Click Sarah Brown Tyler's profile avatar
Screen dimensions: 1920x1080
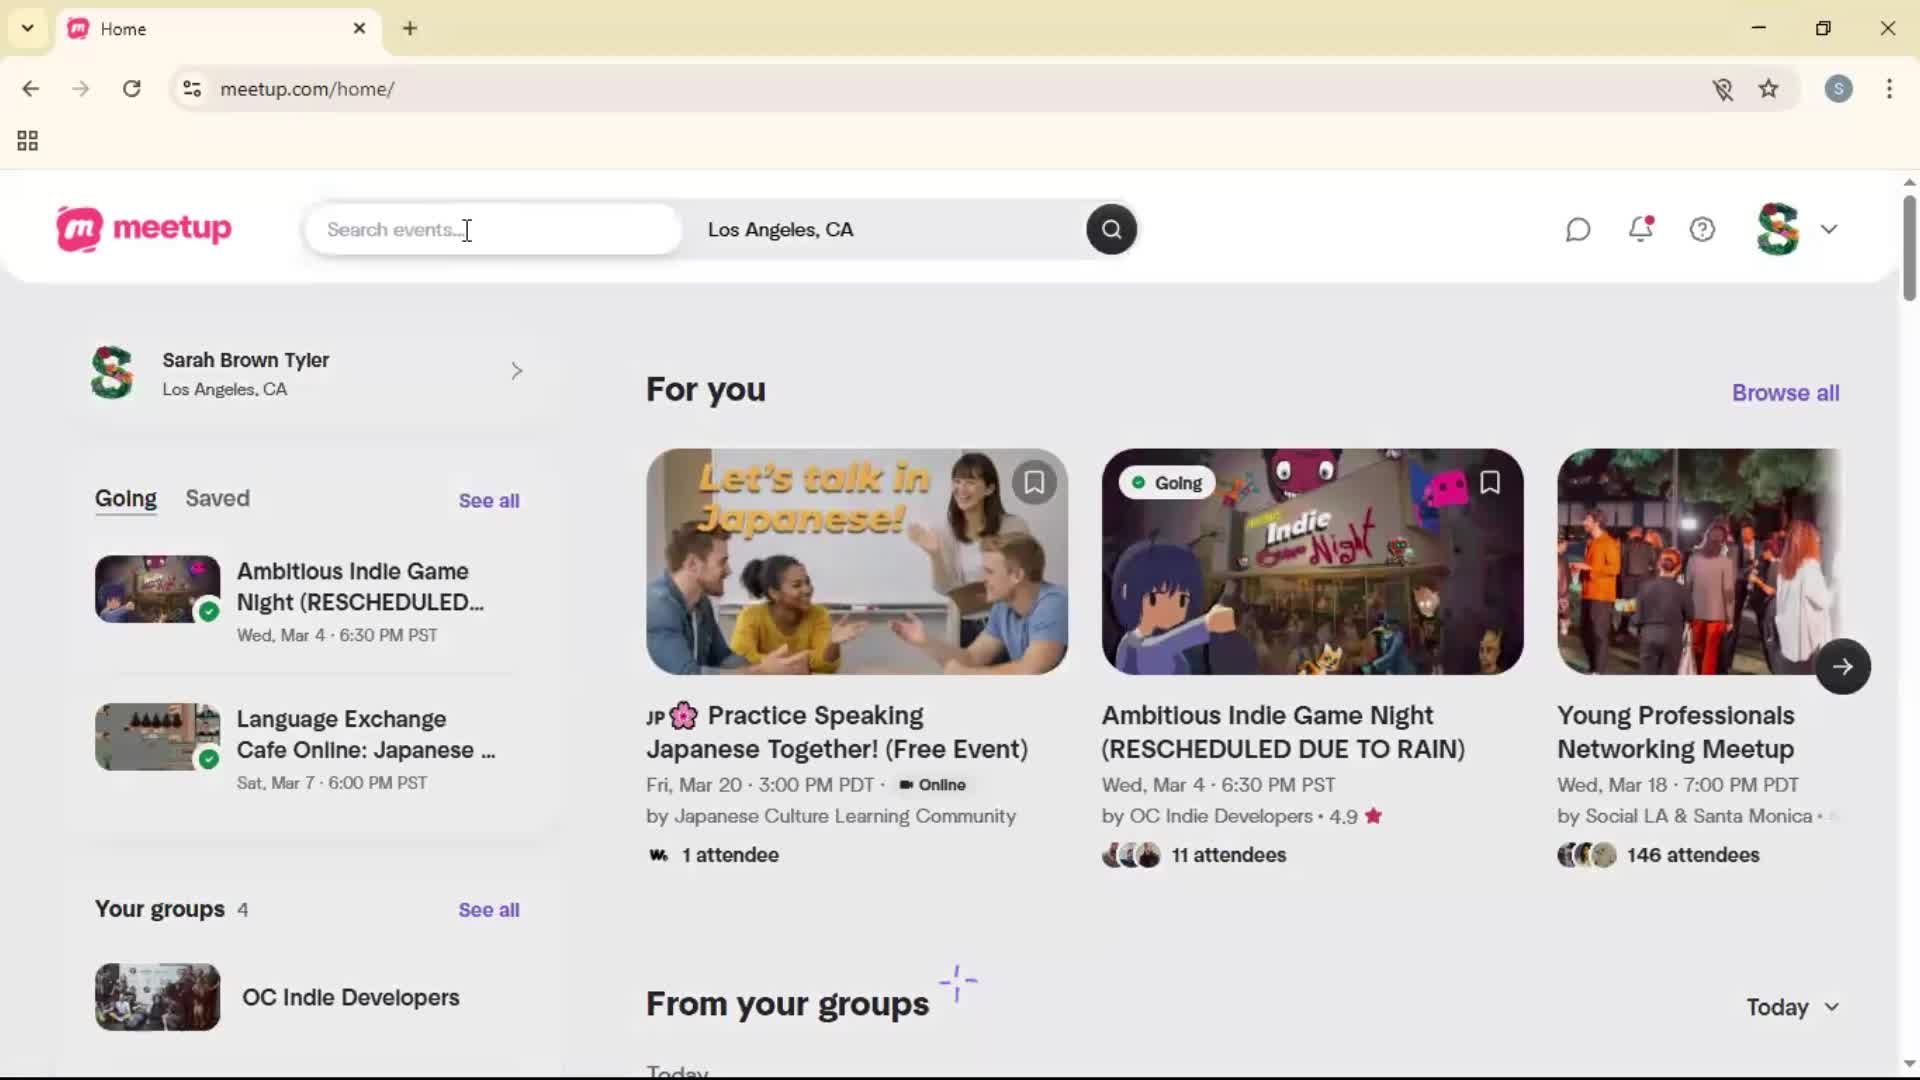tap(110, 371)
